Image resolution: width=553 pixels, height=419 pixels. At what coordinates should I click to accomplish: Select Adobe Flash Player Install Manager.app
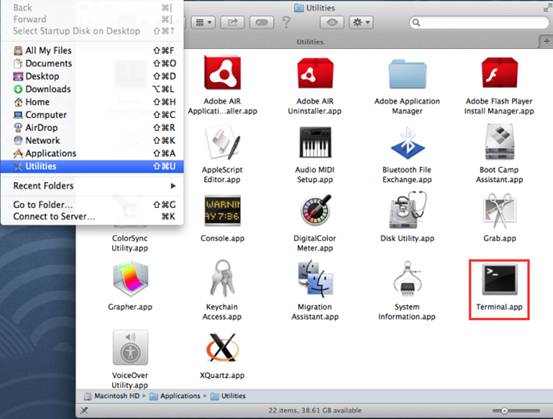[499, 73]
